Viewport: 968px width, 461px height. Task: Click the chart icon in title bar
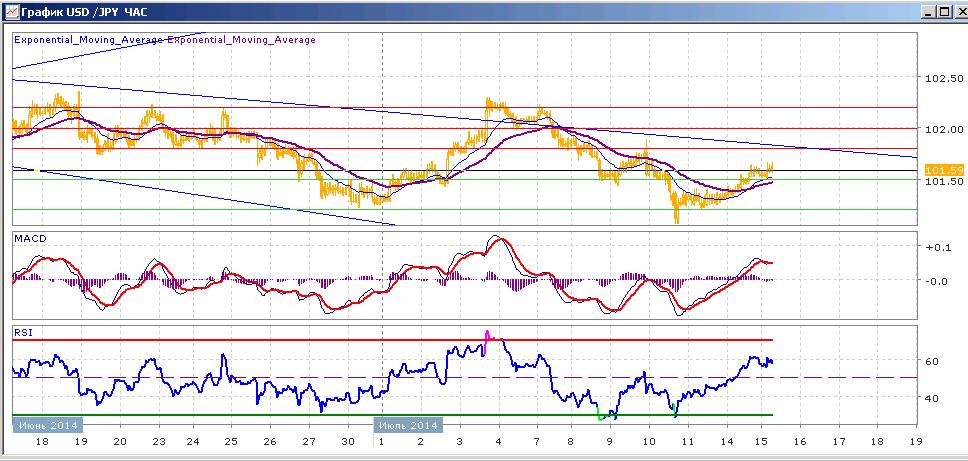pyautogui.click(x=12, y=11)
